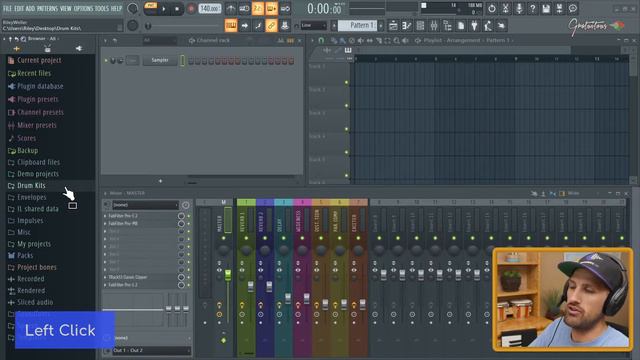This screenshot has width=640, height=360.
Task: Click the speech bubble icon in the top toolbar
Action: (573, 8)
